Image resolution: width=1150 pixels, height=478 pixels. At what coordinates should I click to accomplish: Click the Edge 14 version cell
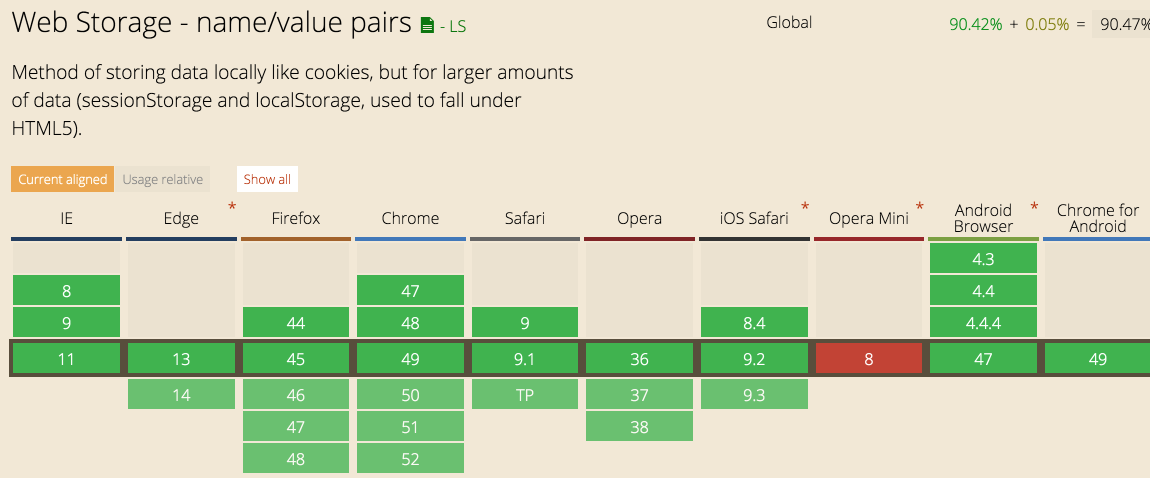click(181, 394)
